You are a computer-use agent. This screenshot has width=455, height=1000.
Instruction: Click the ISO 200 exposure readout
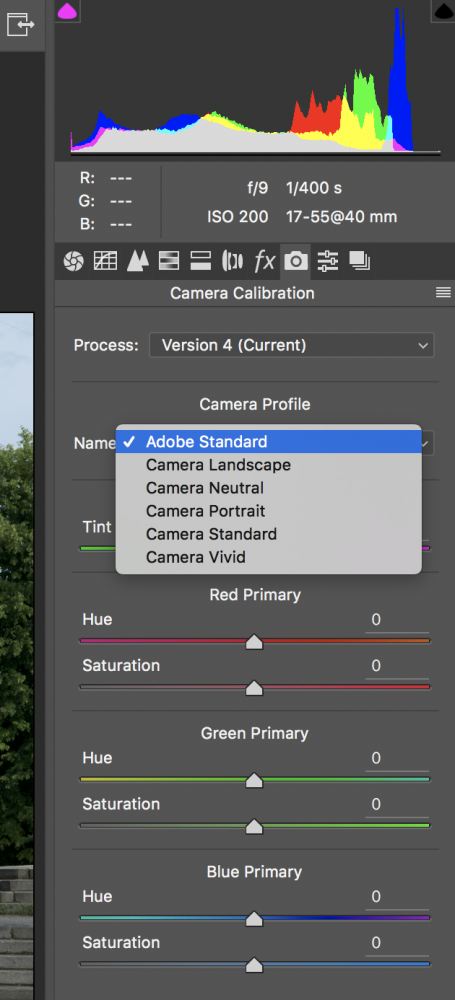237,217
